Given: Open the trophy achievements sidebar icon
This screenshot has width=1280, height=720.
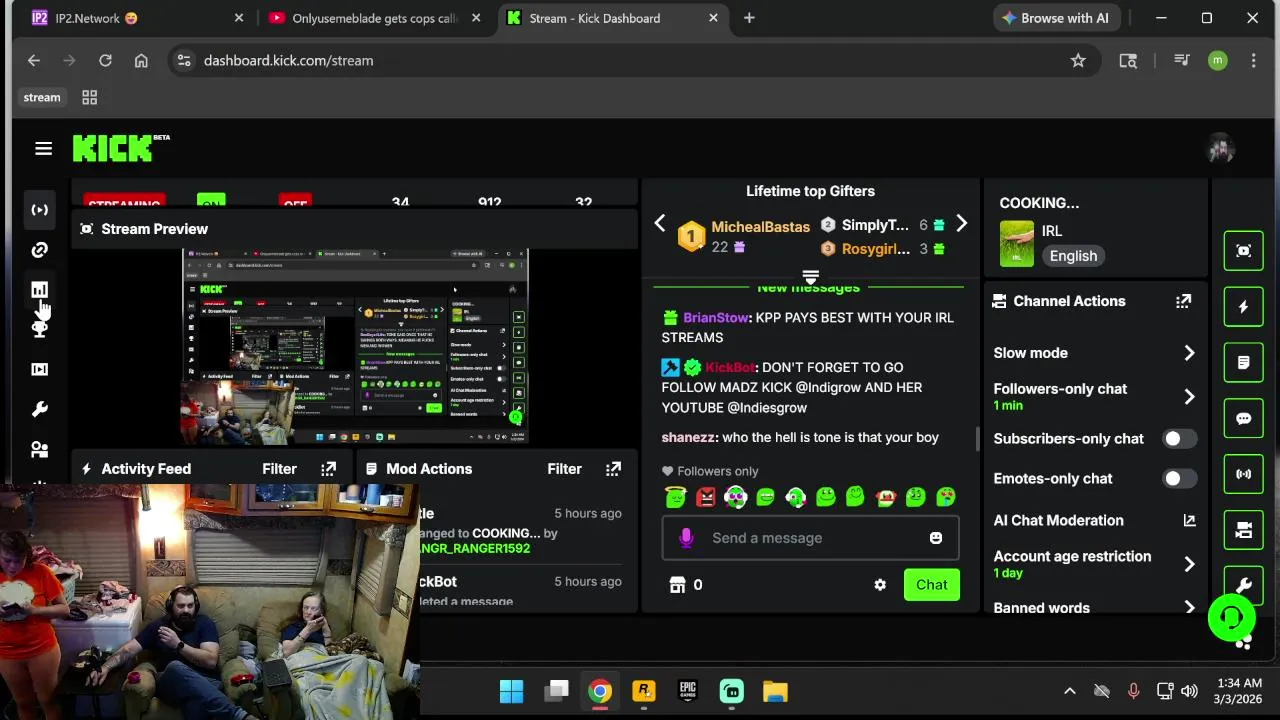Looking at the screenshot, I should [40, 329].
